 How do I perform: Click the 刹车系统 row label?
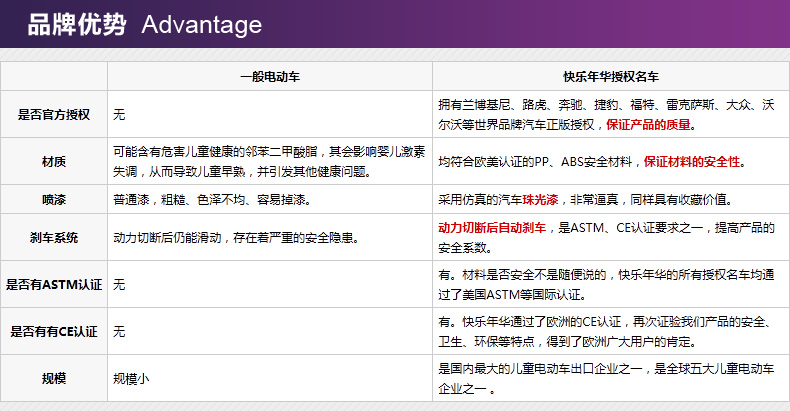(x=54, y=238)
